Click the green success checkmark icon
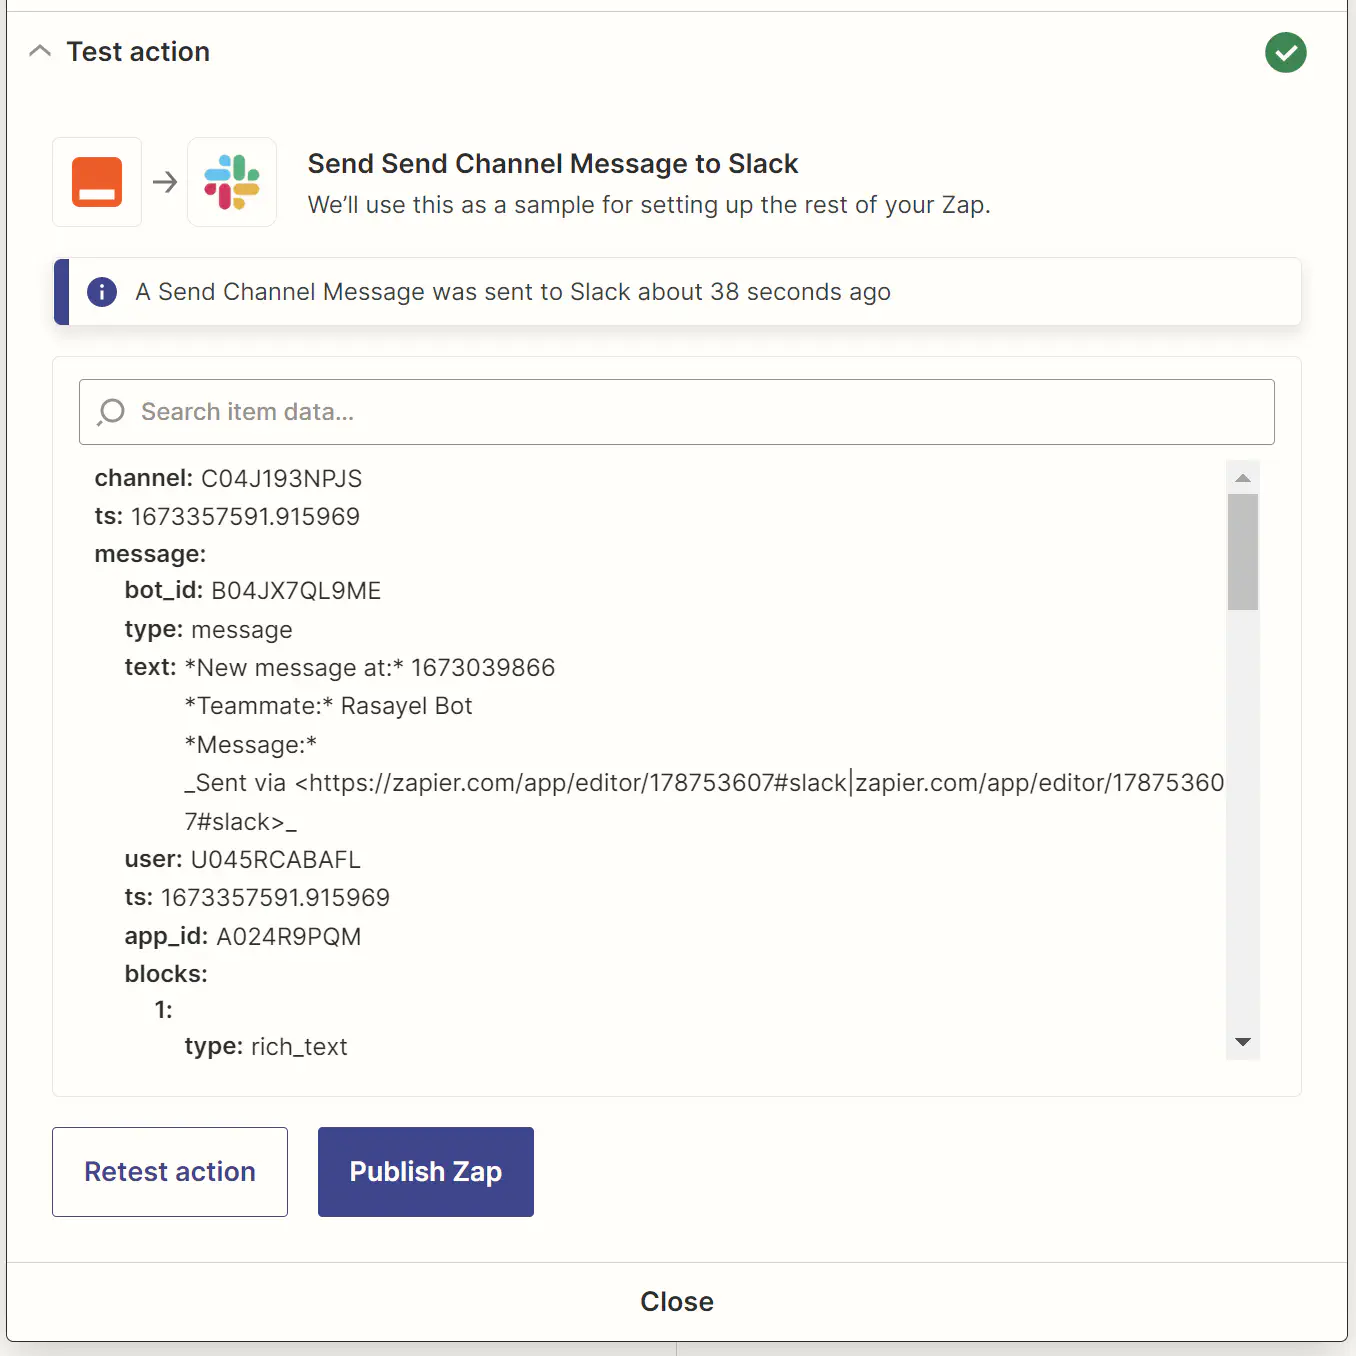Screen dimensions: 1356x1356 pyautogui.click(x=1285, y=53)
